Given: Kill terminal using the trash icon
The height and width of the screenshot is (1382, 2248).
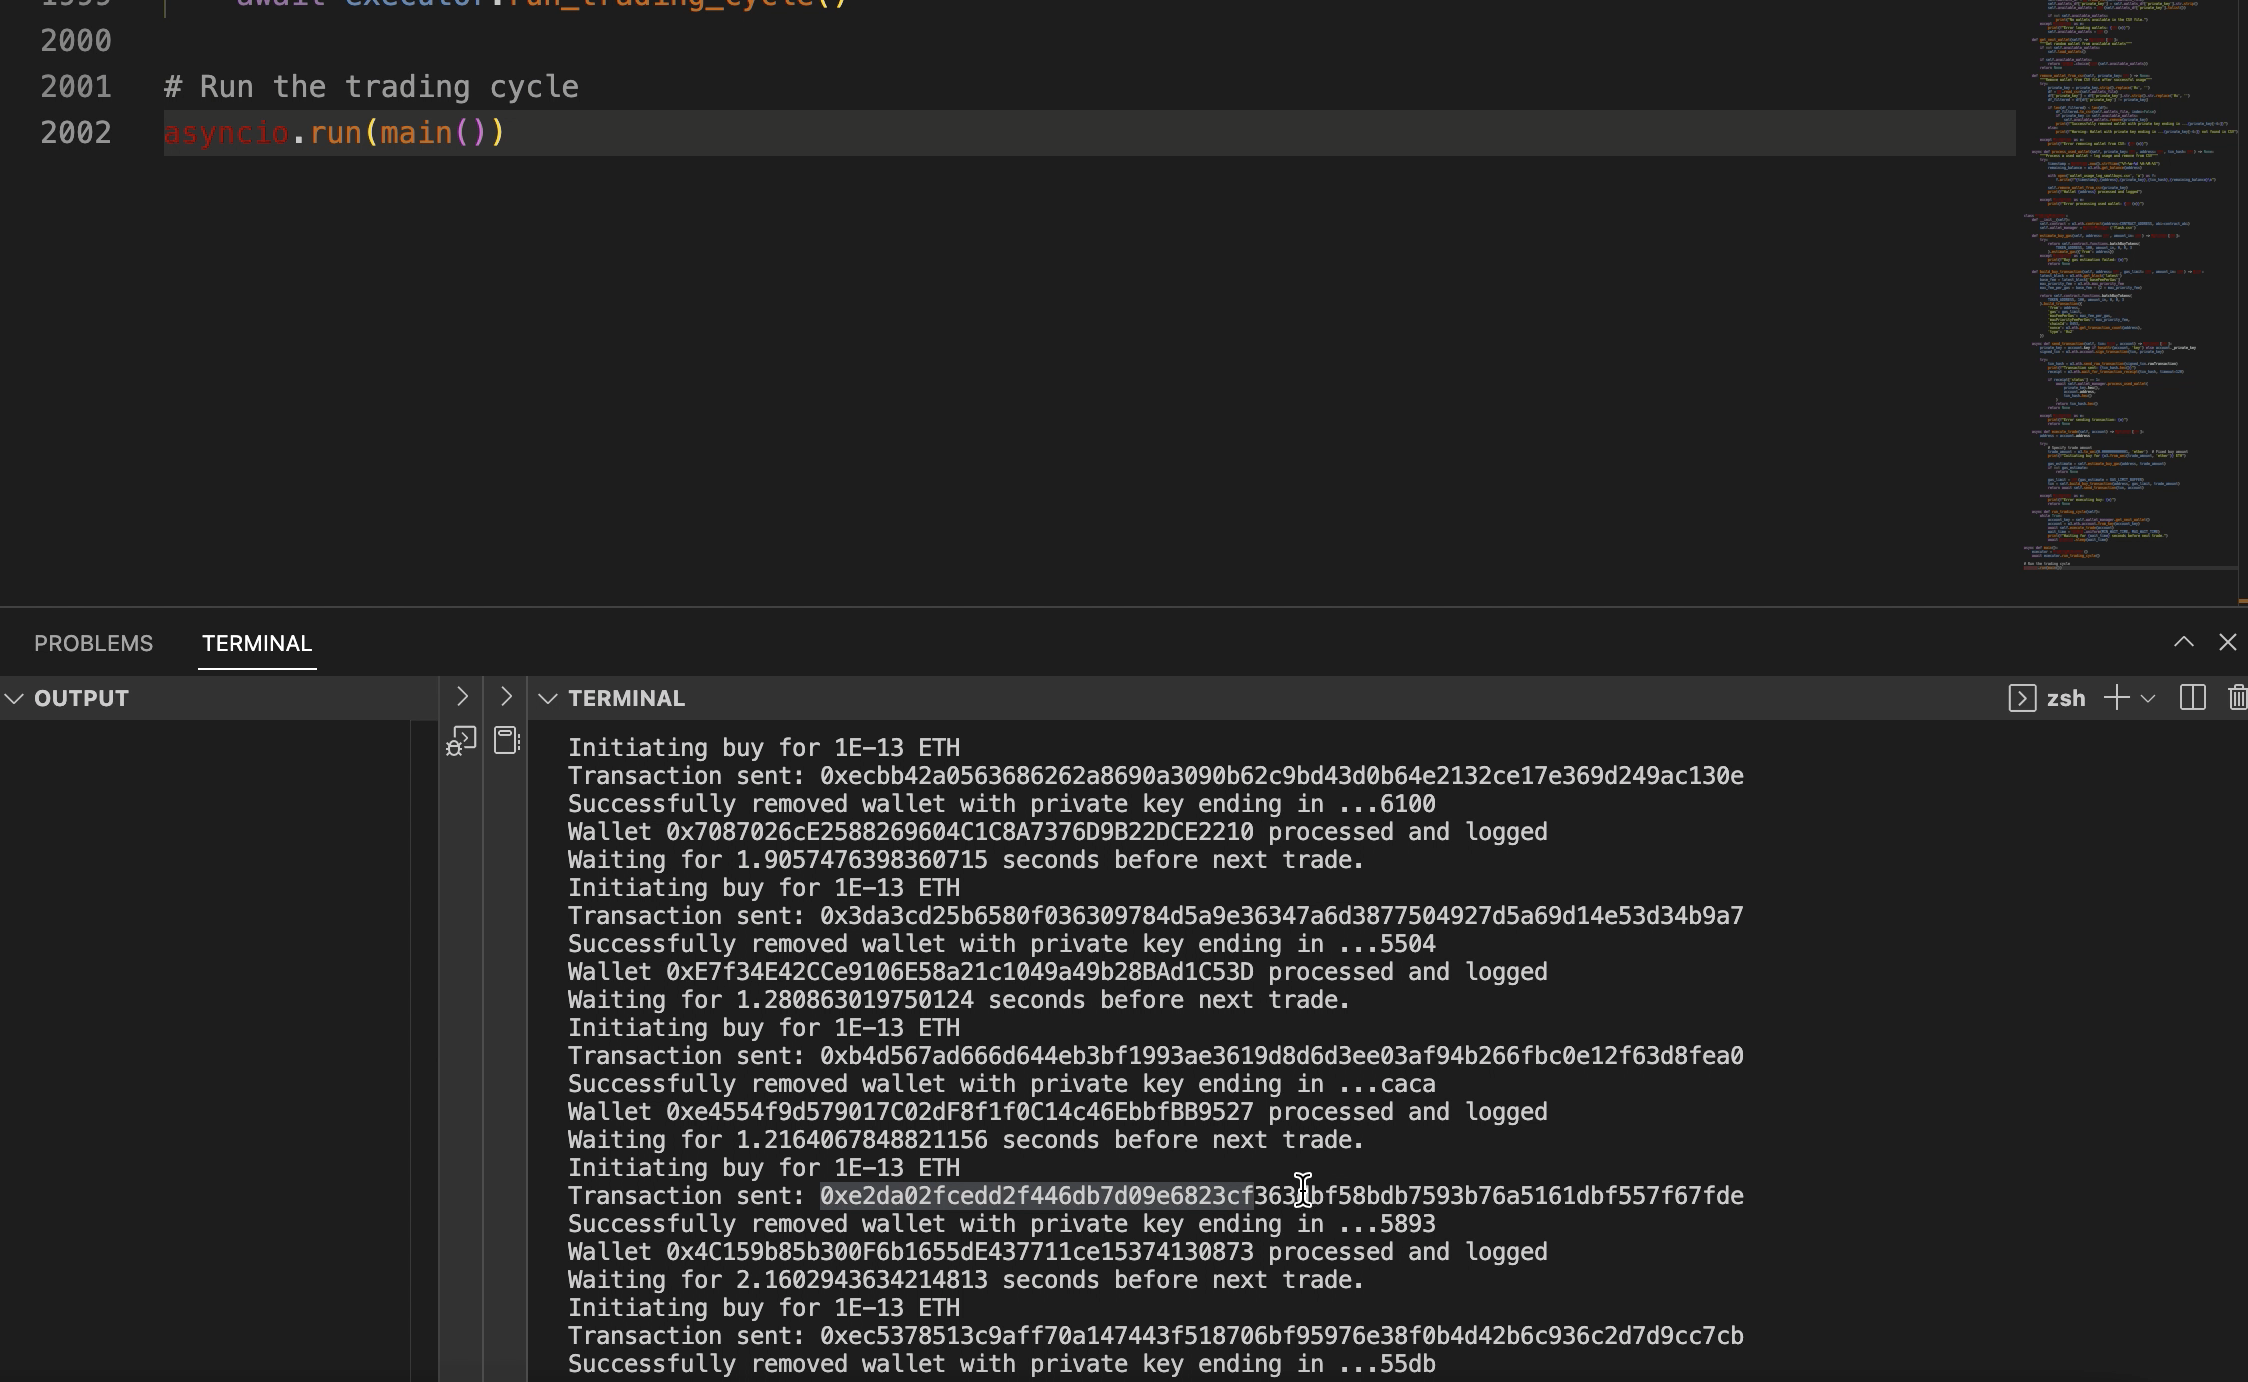Looking at the screenshot, I should 2237,698.
